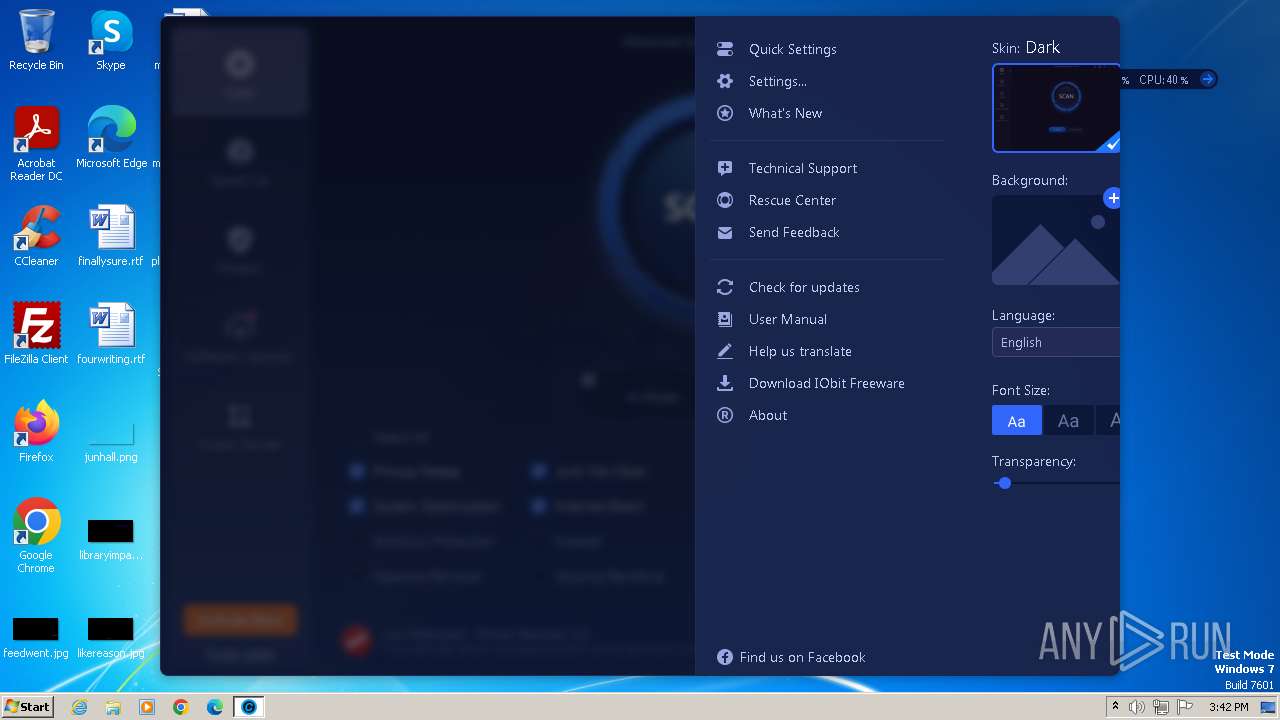Click the volume speaker tray icon
The image size is (1280, 720).
[1137, 707]
